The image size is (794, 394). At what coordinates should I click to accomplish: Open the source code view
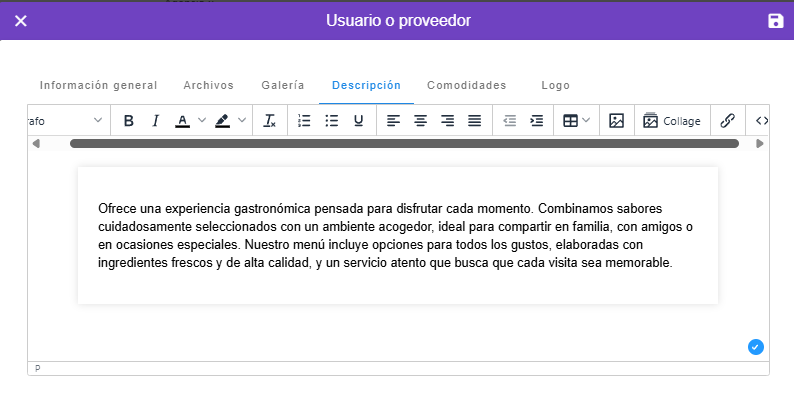pos(762,121)
